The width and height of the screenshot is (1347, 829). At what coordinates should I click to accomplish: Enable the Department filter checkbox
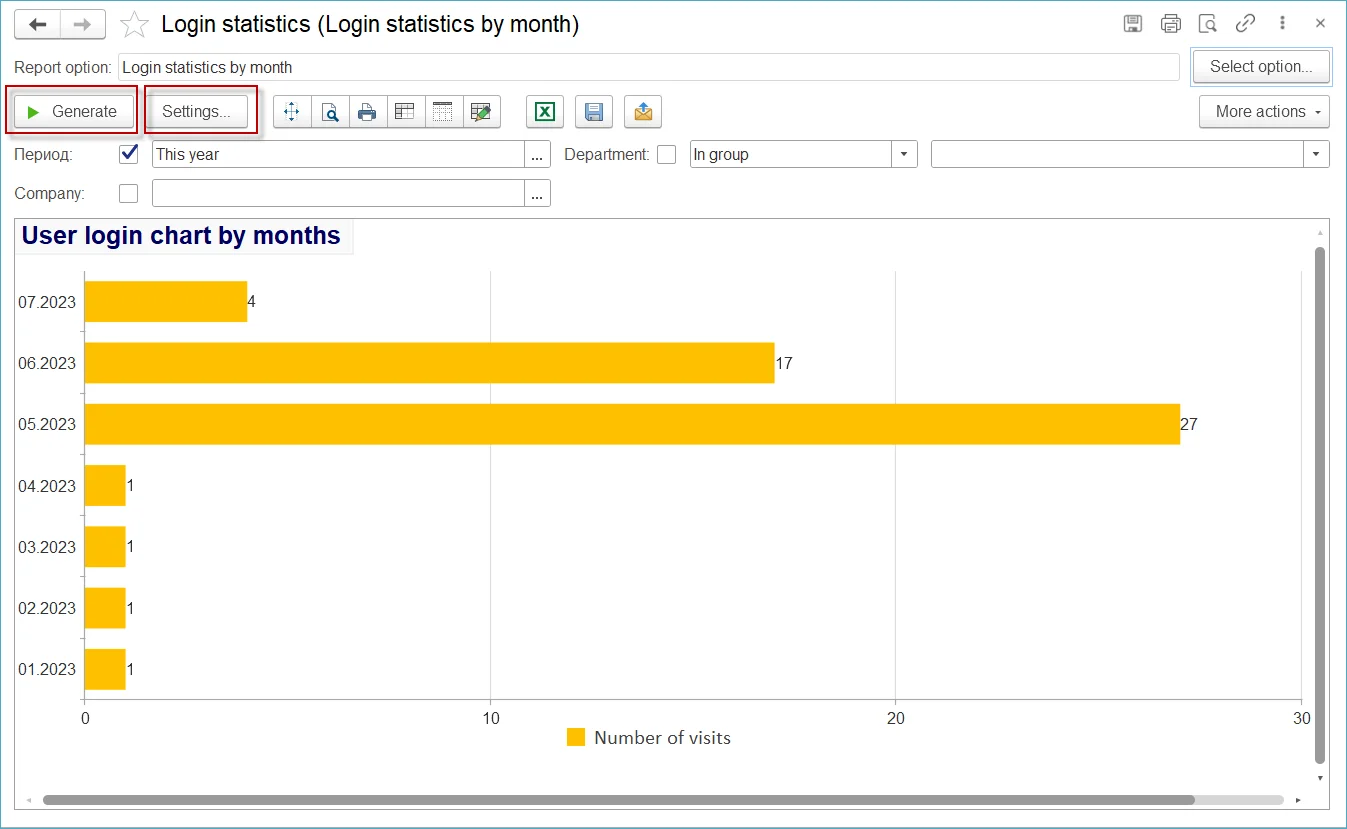(666, 154)
